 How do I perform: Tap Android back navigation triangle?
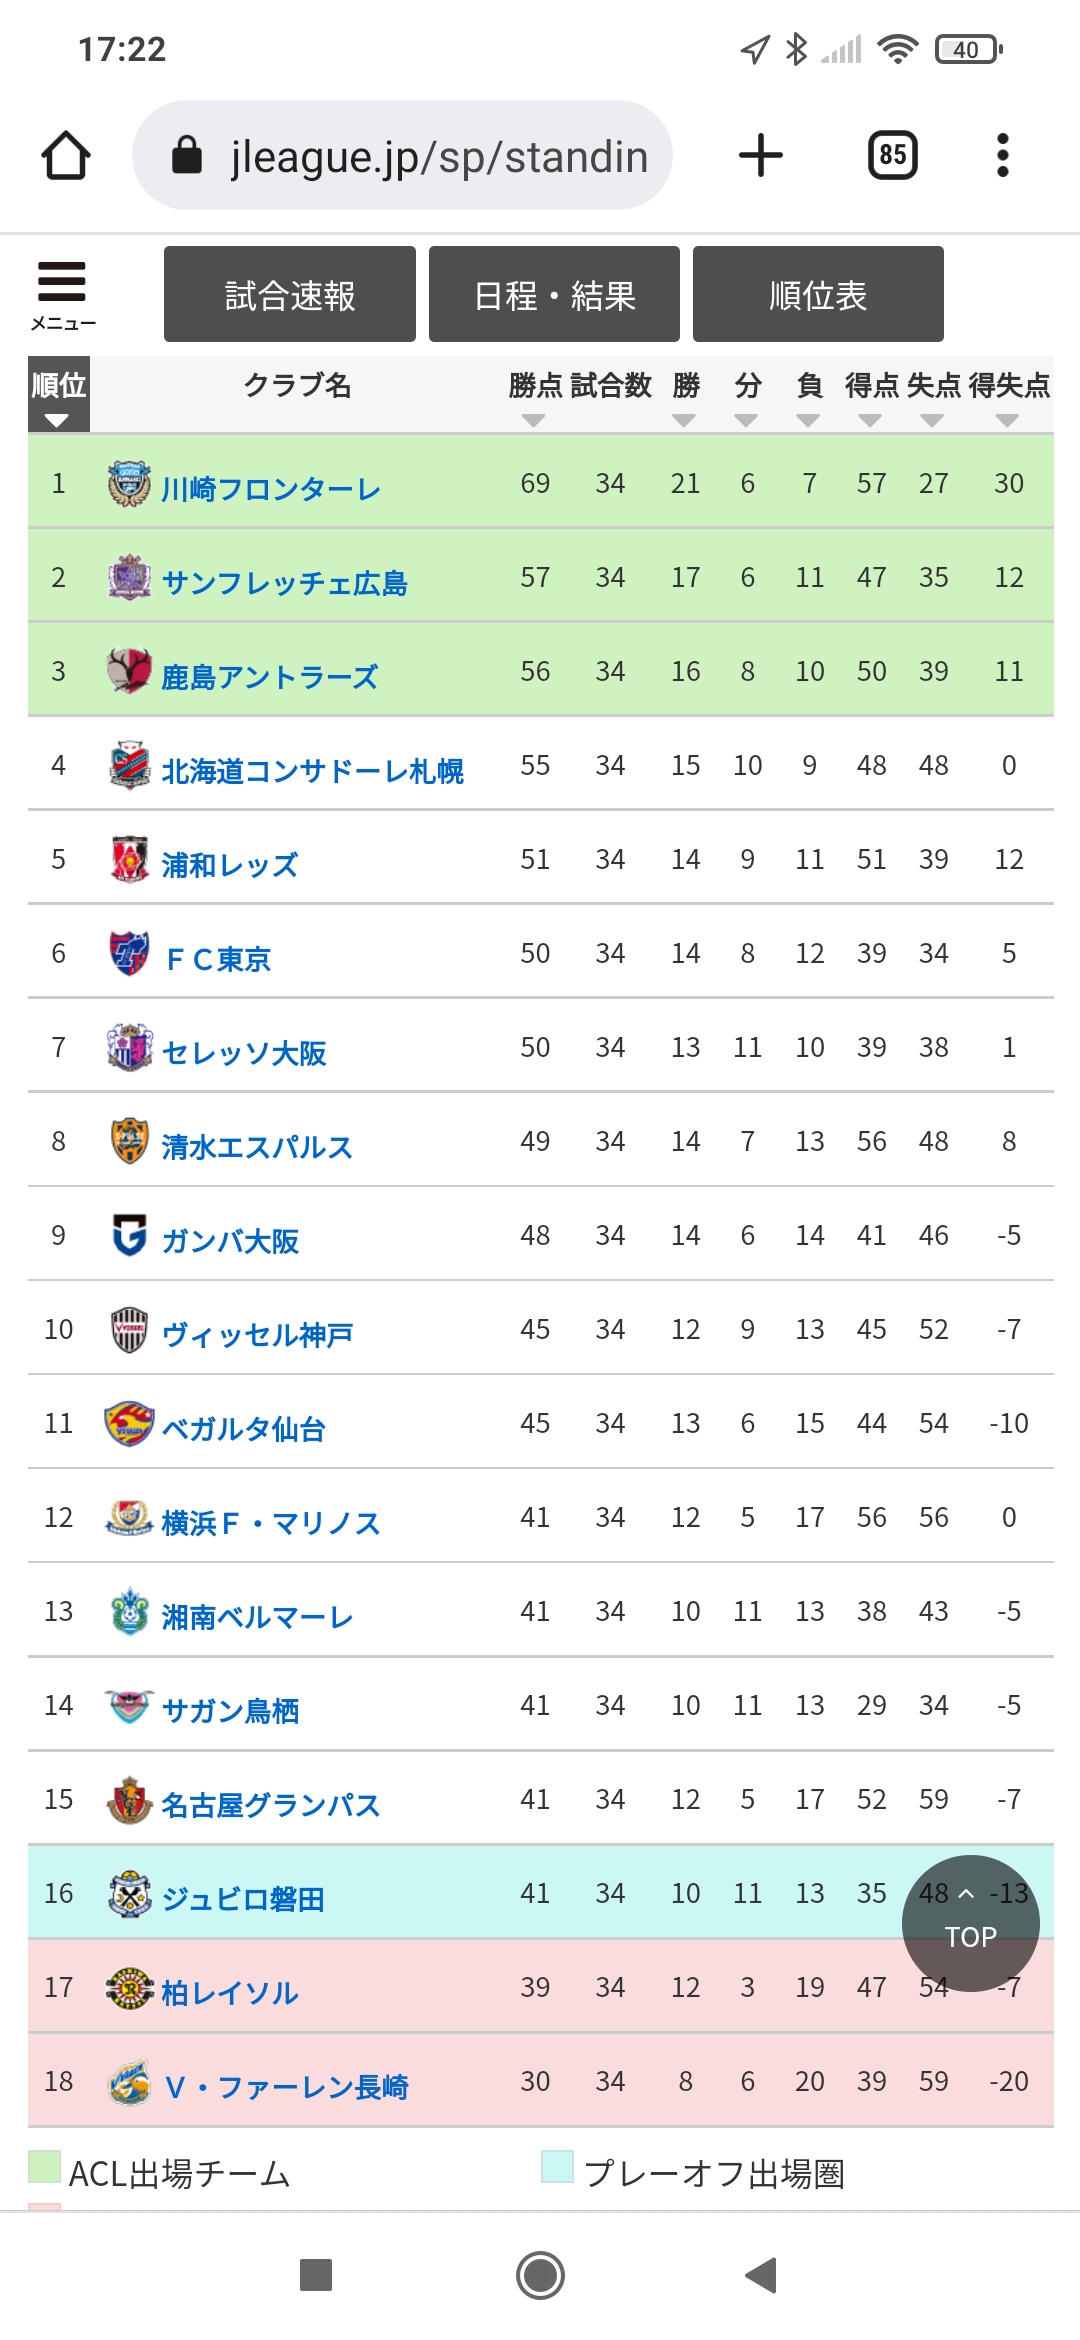point(761,2275)
